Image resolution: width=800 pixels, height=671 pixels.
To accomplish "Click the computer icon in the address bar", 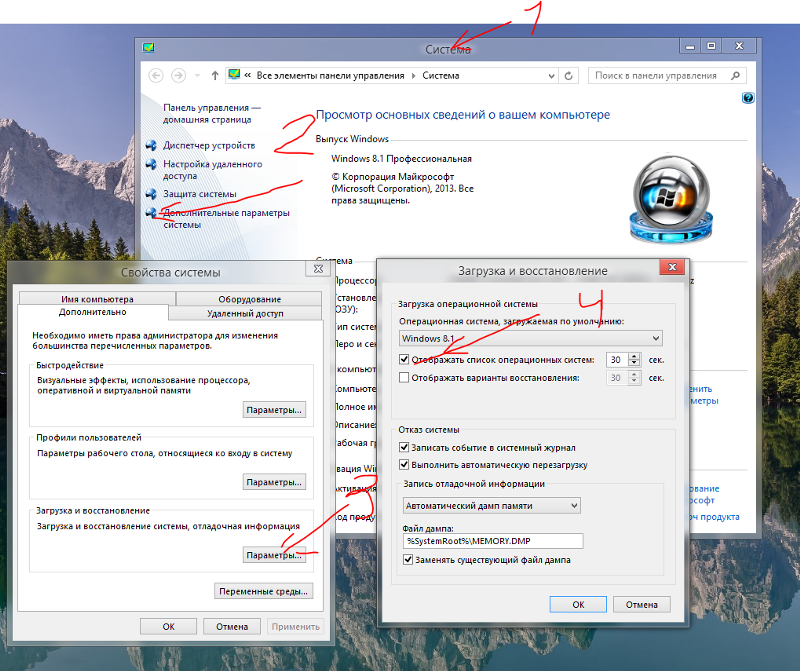I will click(234, 75).
